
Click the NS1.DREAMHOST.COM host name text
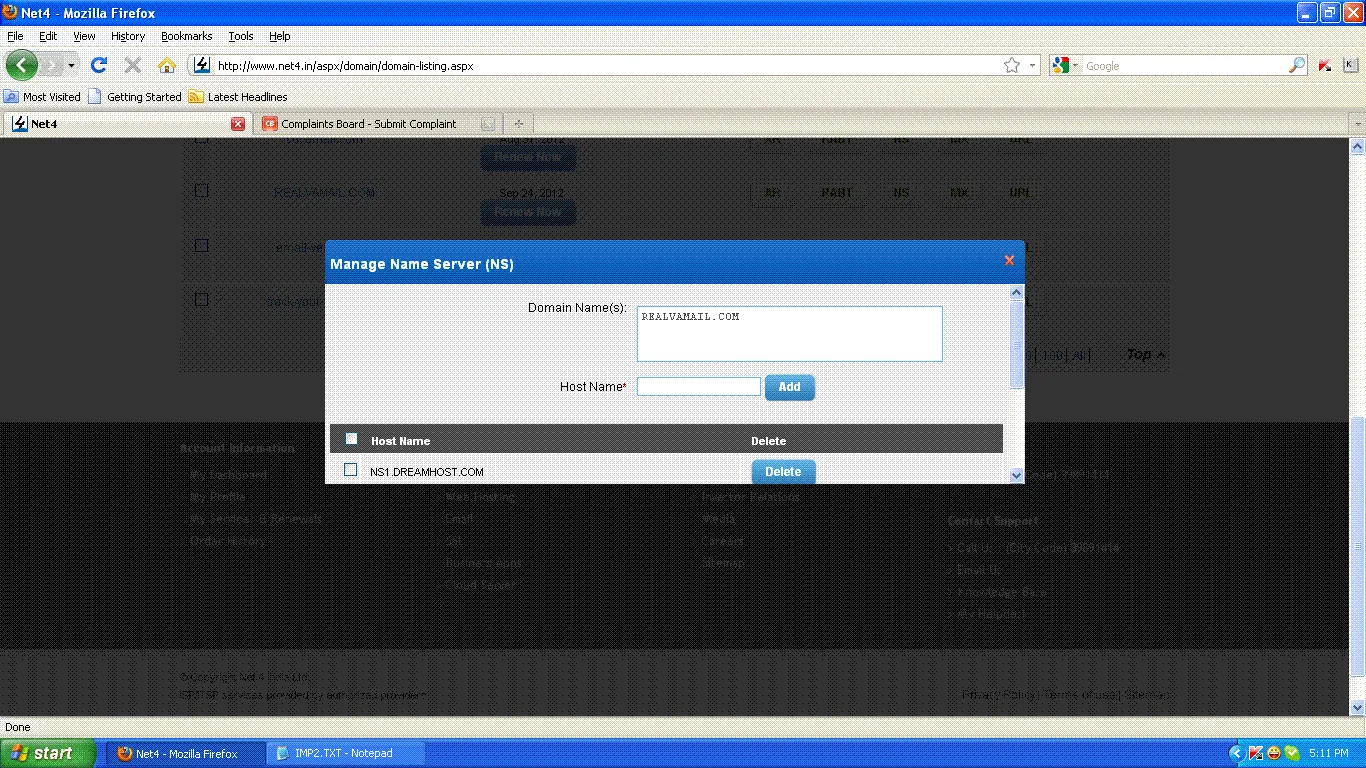427,472
